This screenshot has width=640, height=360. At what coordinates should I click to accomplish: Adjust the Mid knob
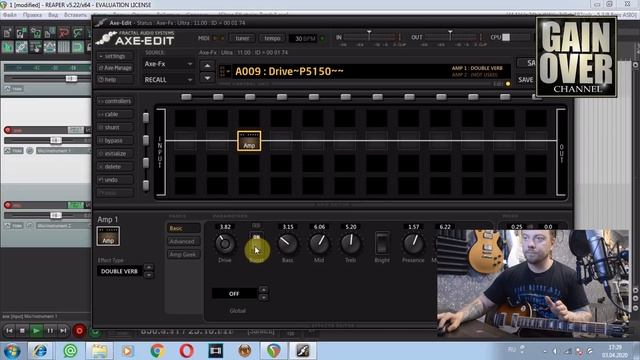(x=319, y=244)
